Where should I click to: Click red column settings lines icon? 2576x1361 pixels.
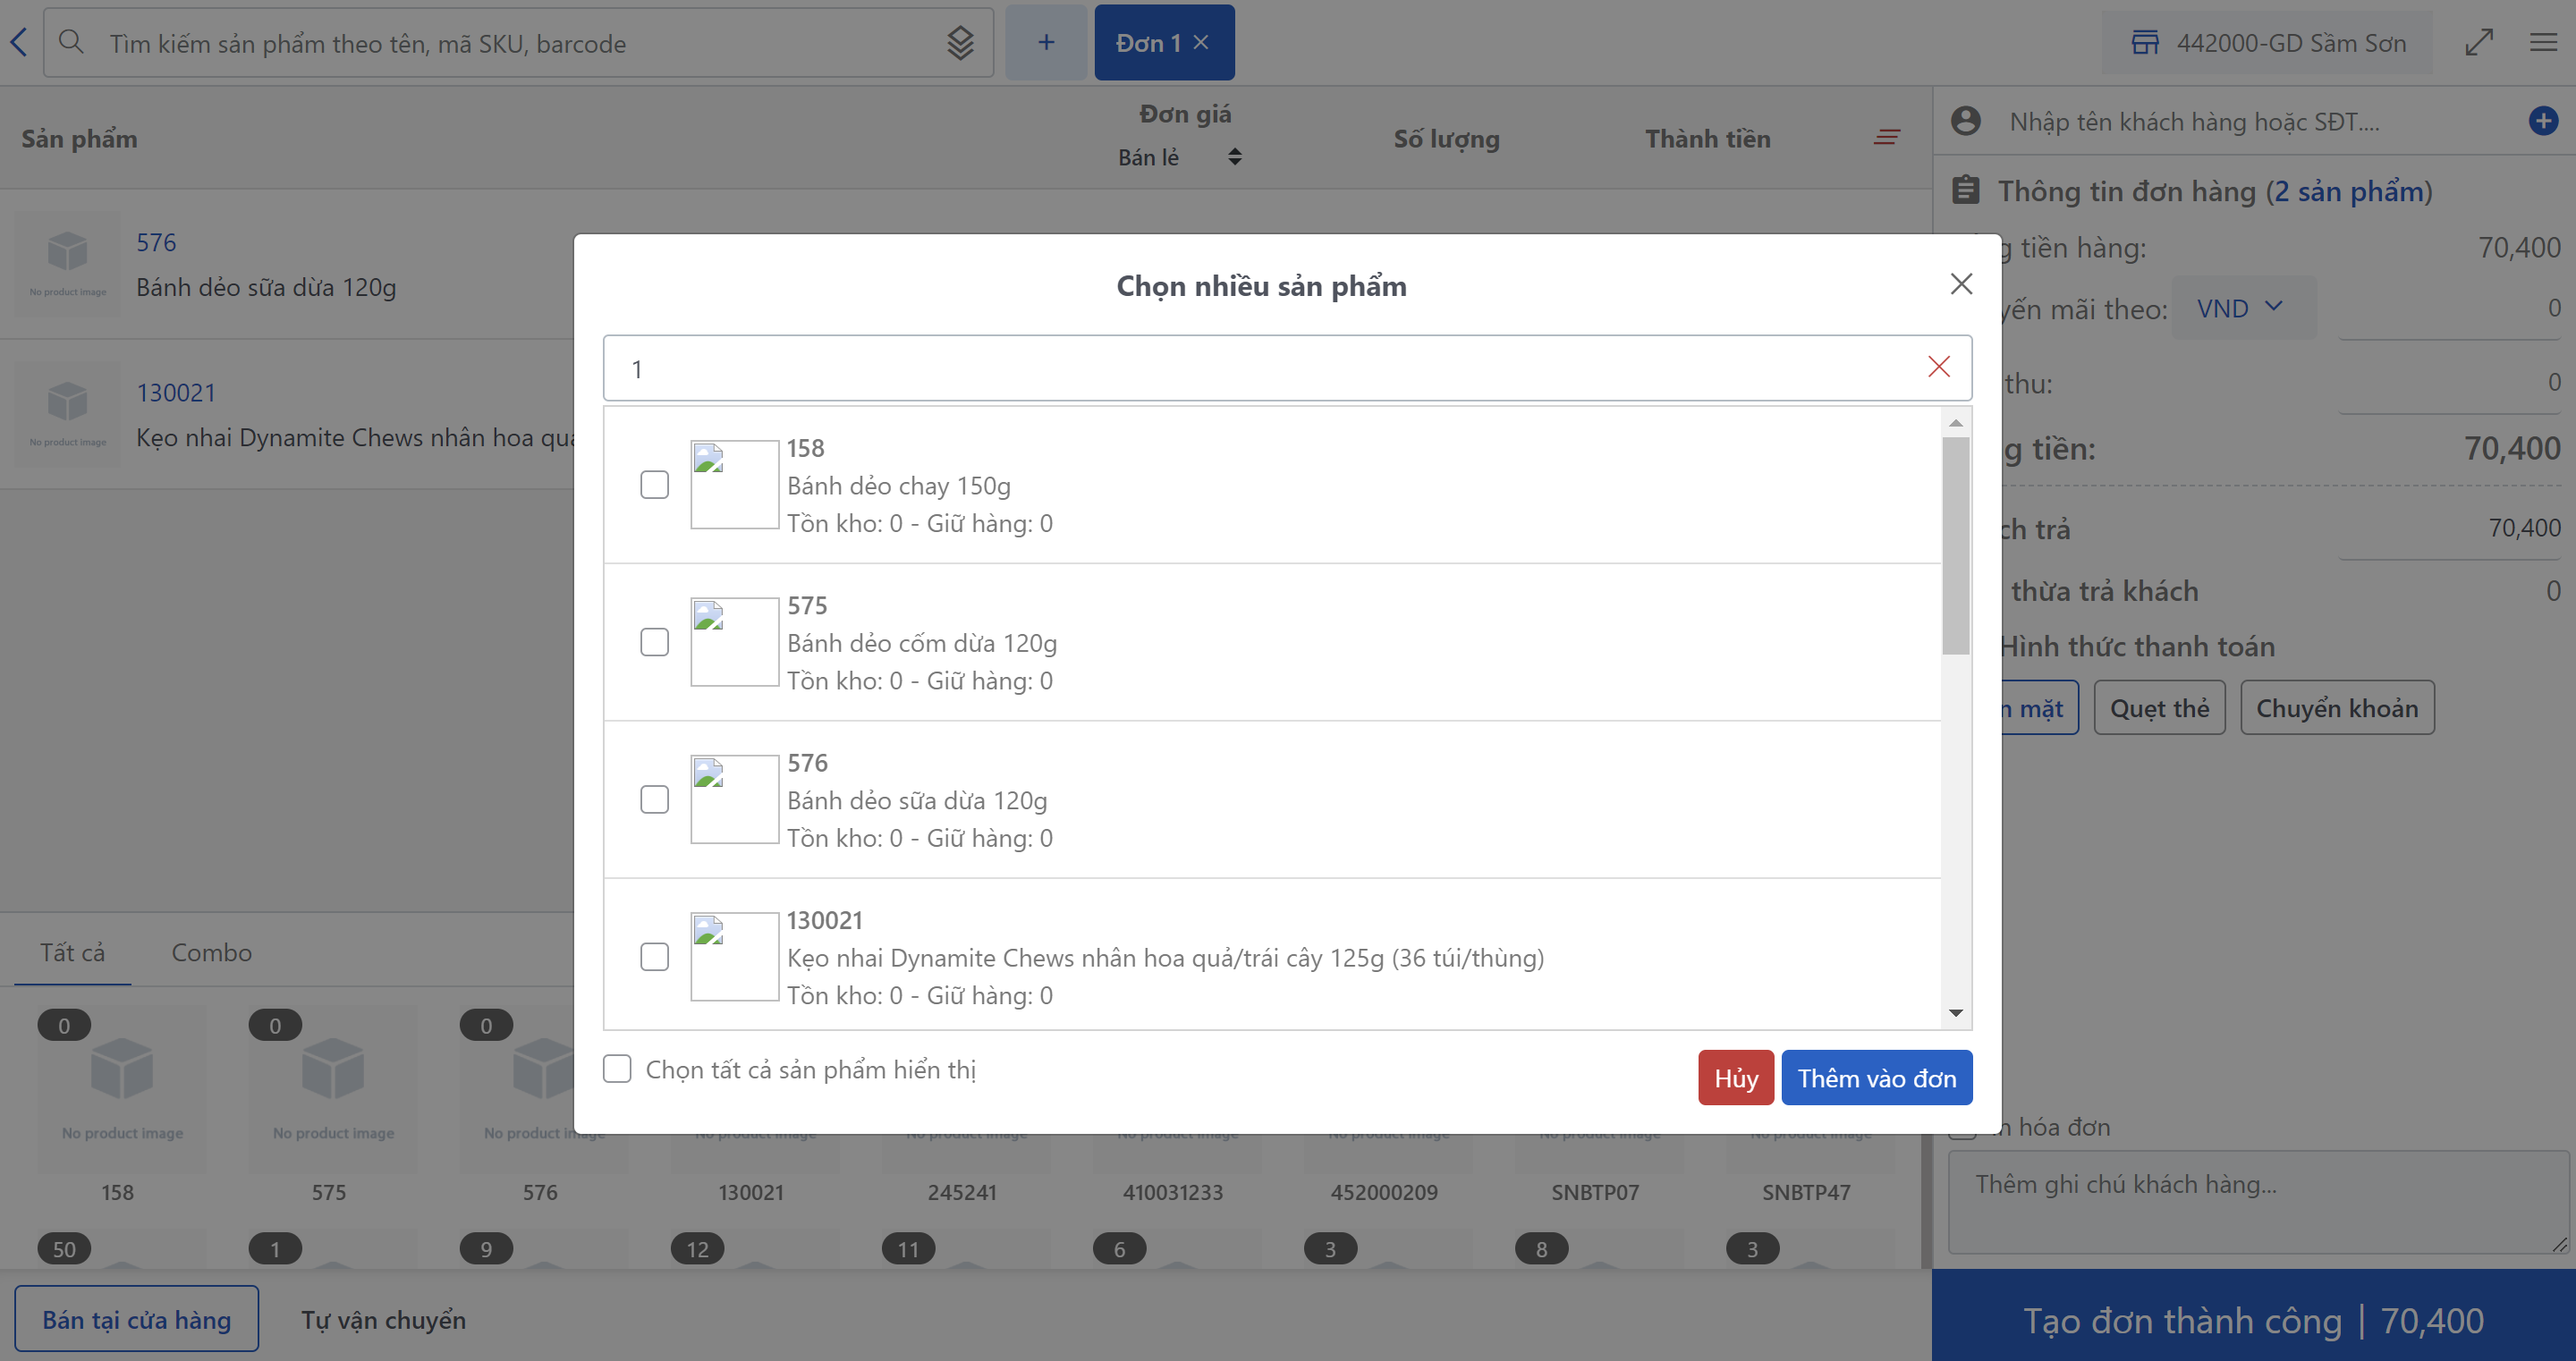1886,138
